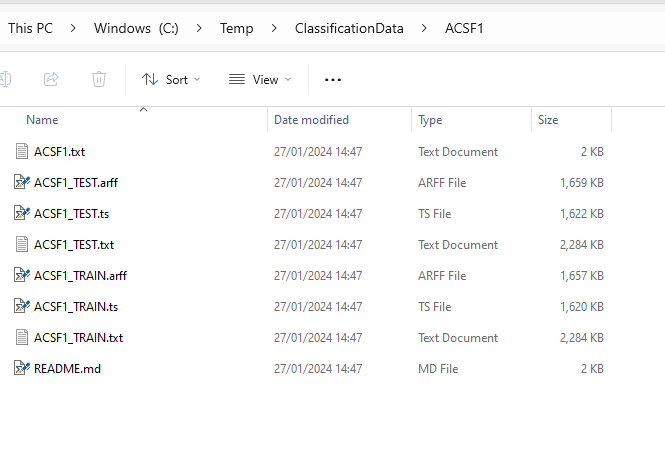Open the See more ellipsis menu

coord(333,79)
